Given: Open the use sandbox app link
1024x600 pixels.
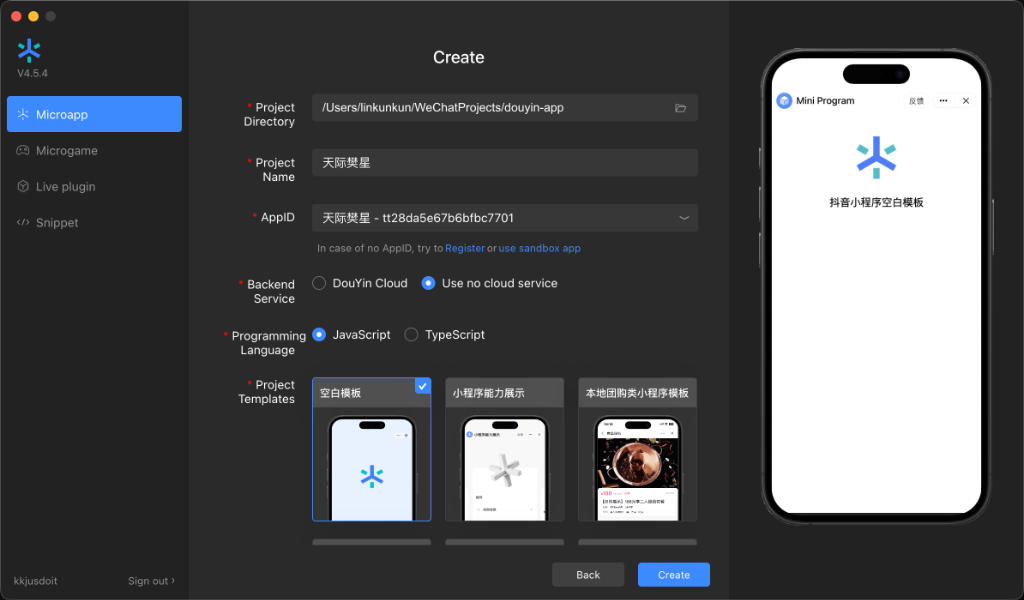Looking at the screenshot, I should coord(539,248).
